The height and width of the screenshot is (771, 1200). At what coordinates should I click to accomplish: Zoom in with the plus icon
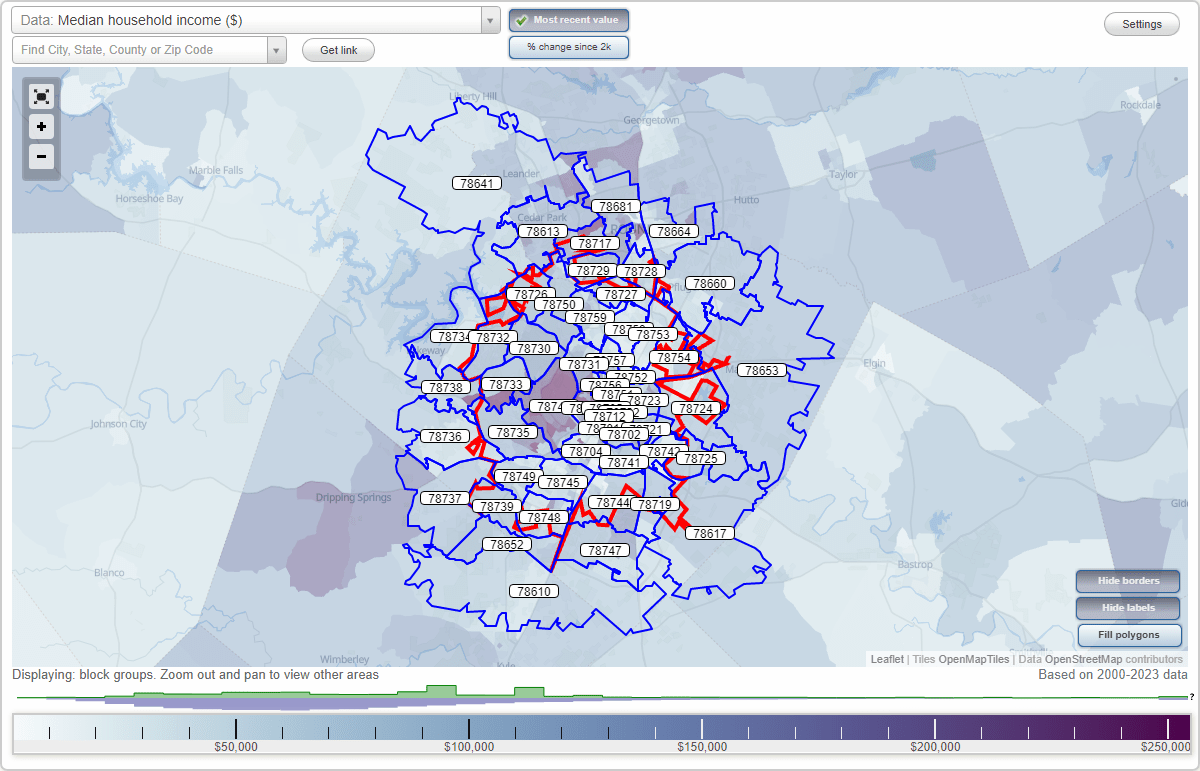coord(41,127)
